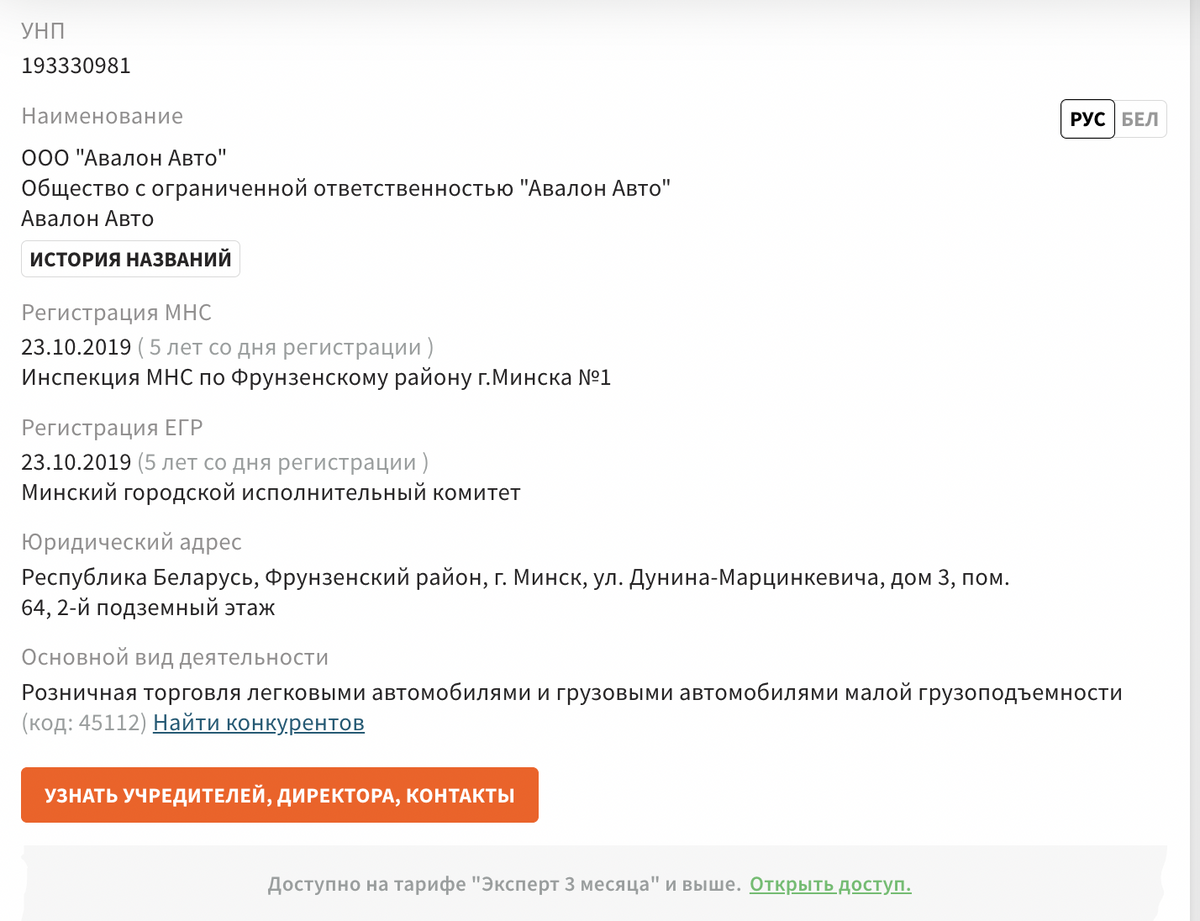The image size is (1200, 921).
Task: Click the legal address starting with Республика Беларусь
Action: (515, 578)
